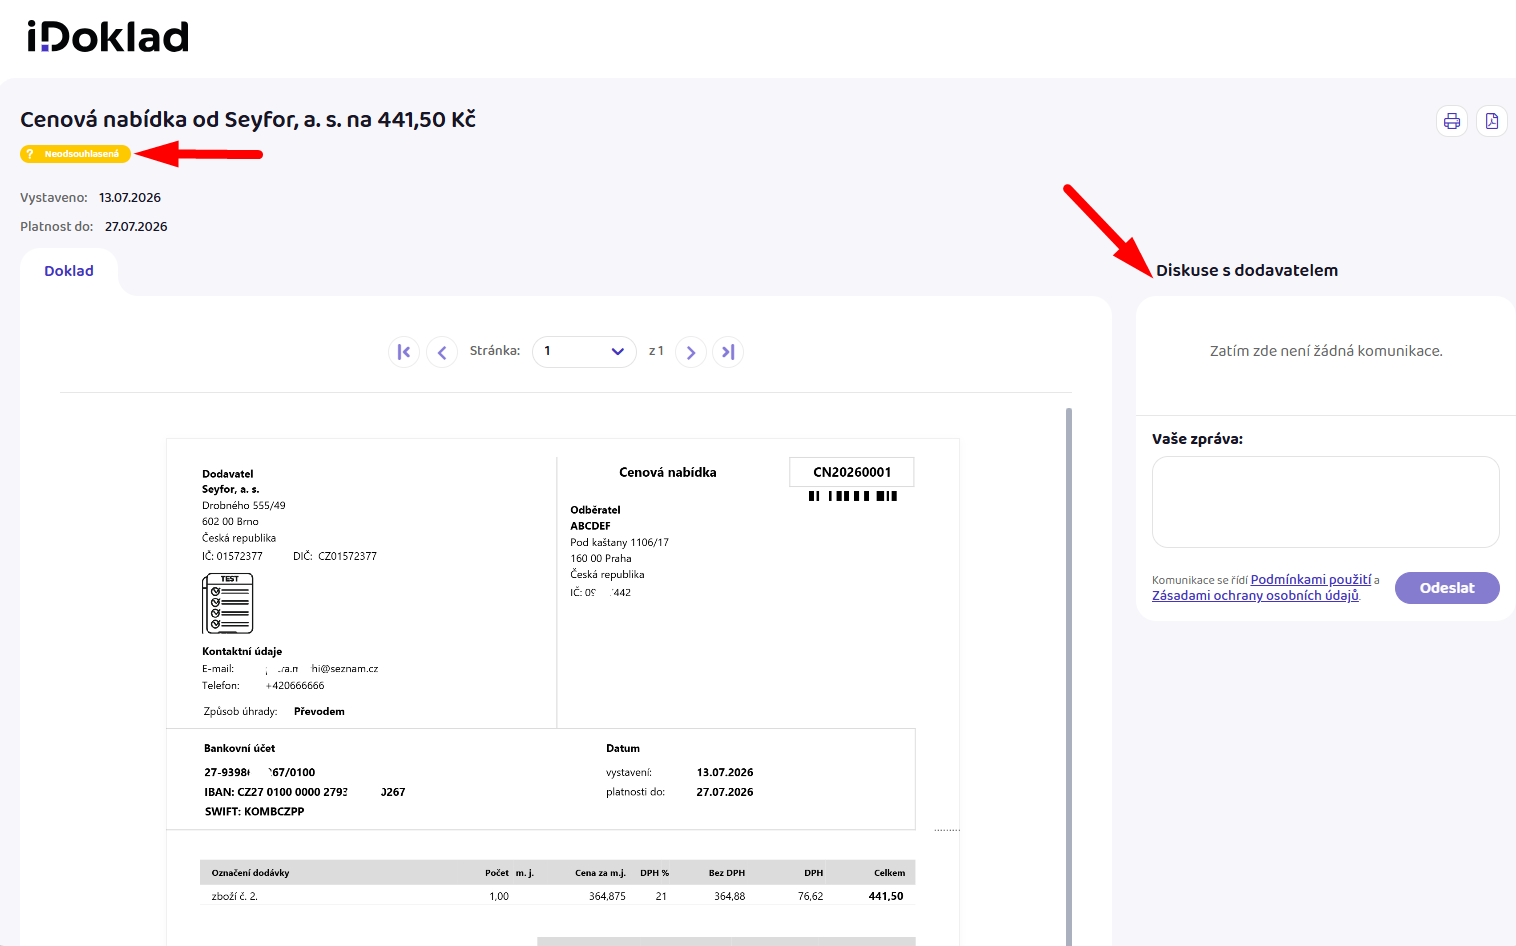Focus the Vaše zpráva message field

tap(1326, 502)
